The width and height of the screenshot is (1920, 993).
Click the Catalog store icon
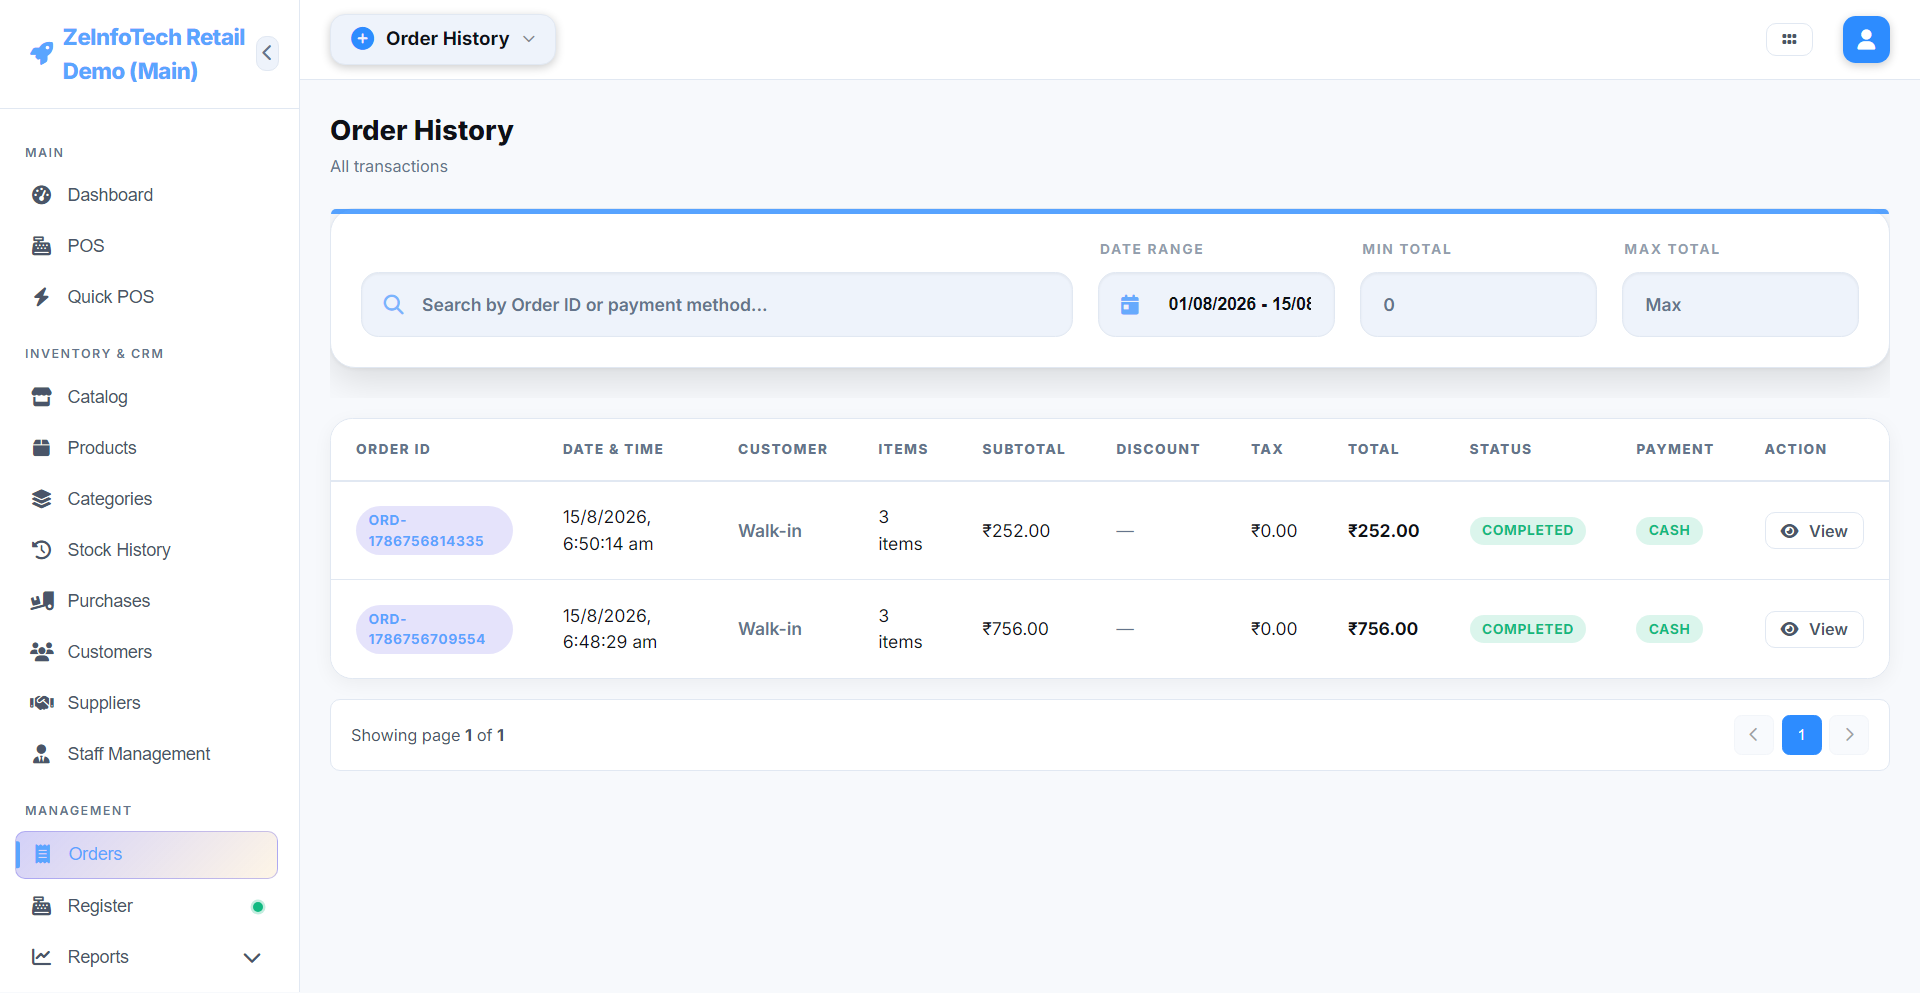point(41,397)
